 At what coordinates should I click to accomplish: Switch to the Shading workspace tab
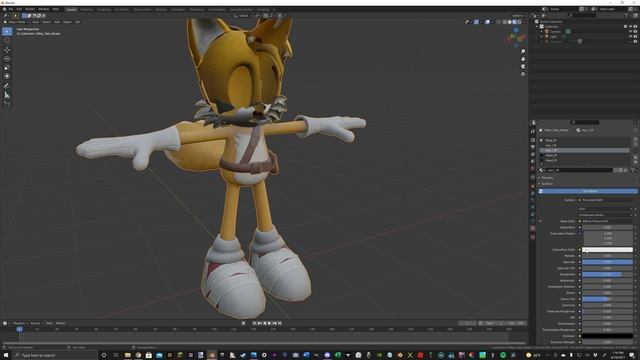[x=161, y=9]
